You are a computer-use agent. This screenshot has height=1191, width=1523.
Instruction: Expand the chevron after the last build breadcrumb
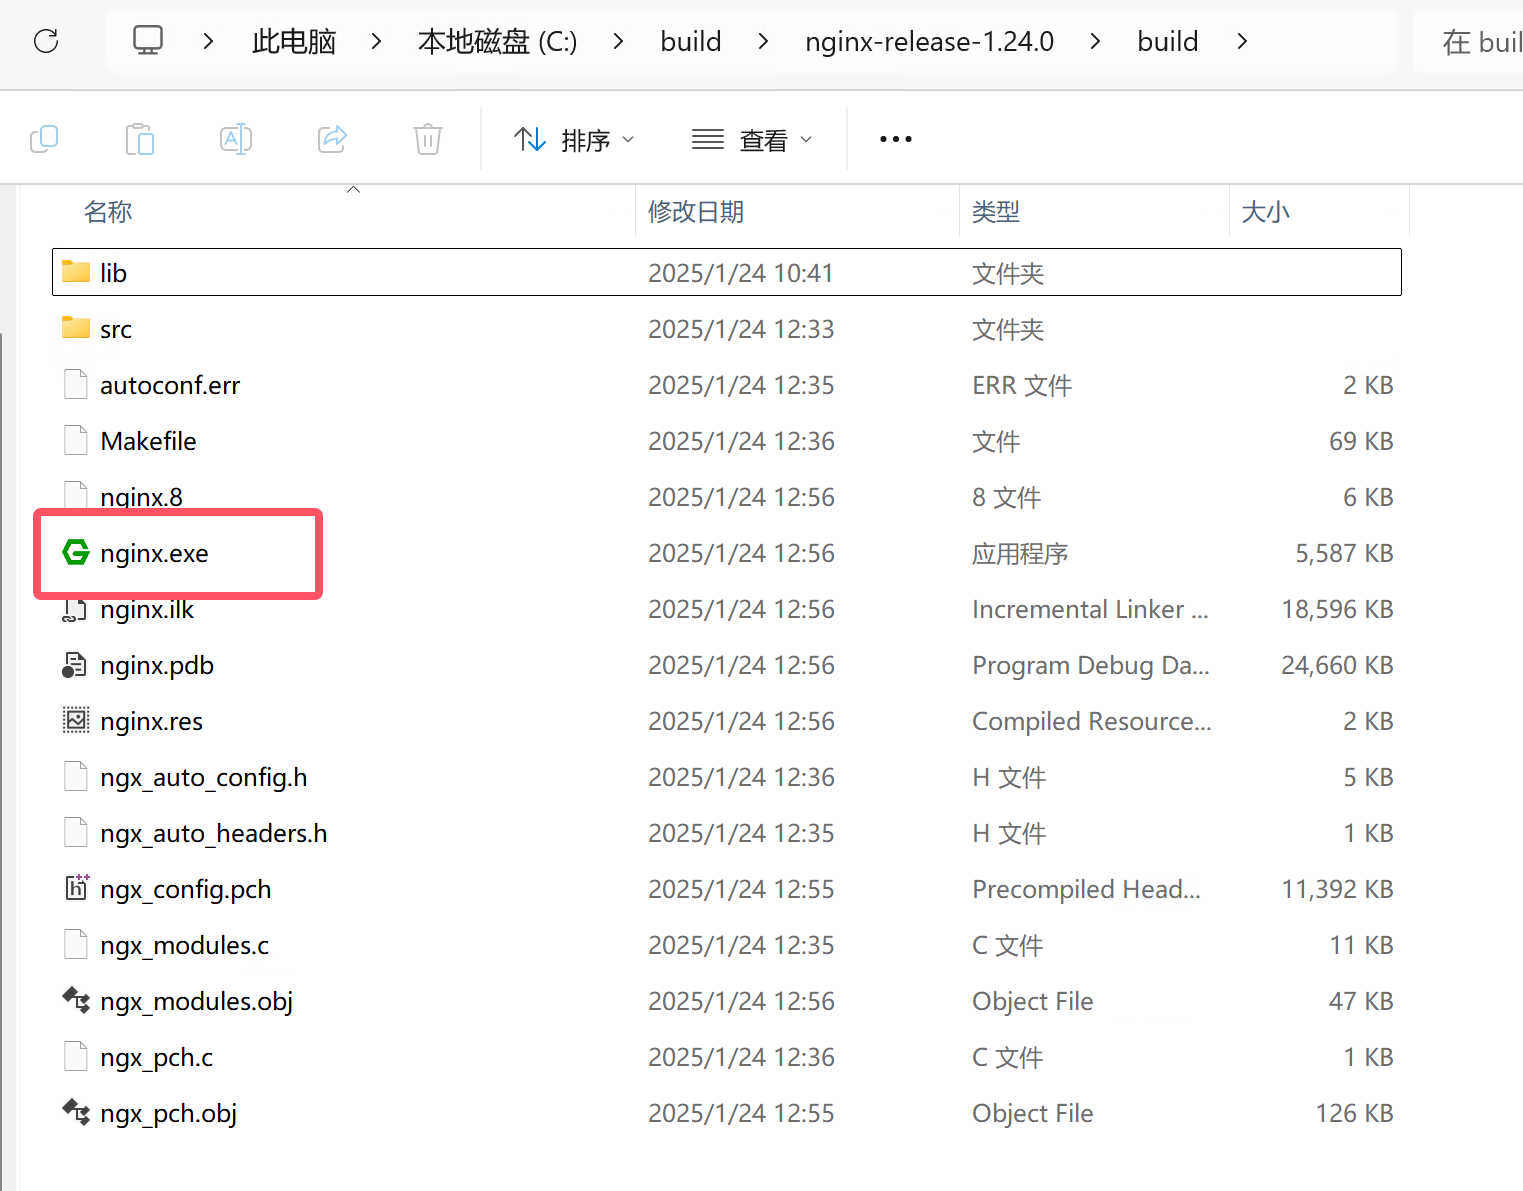[x=1242, y=41]
